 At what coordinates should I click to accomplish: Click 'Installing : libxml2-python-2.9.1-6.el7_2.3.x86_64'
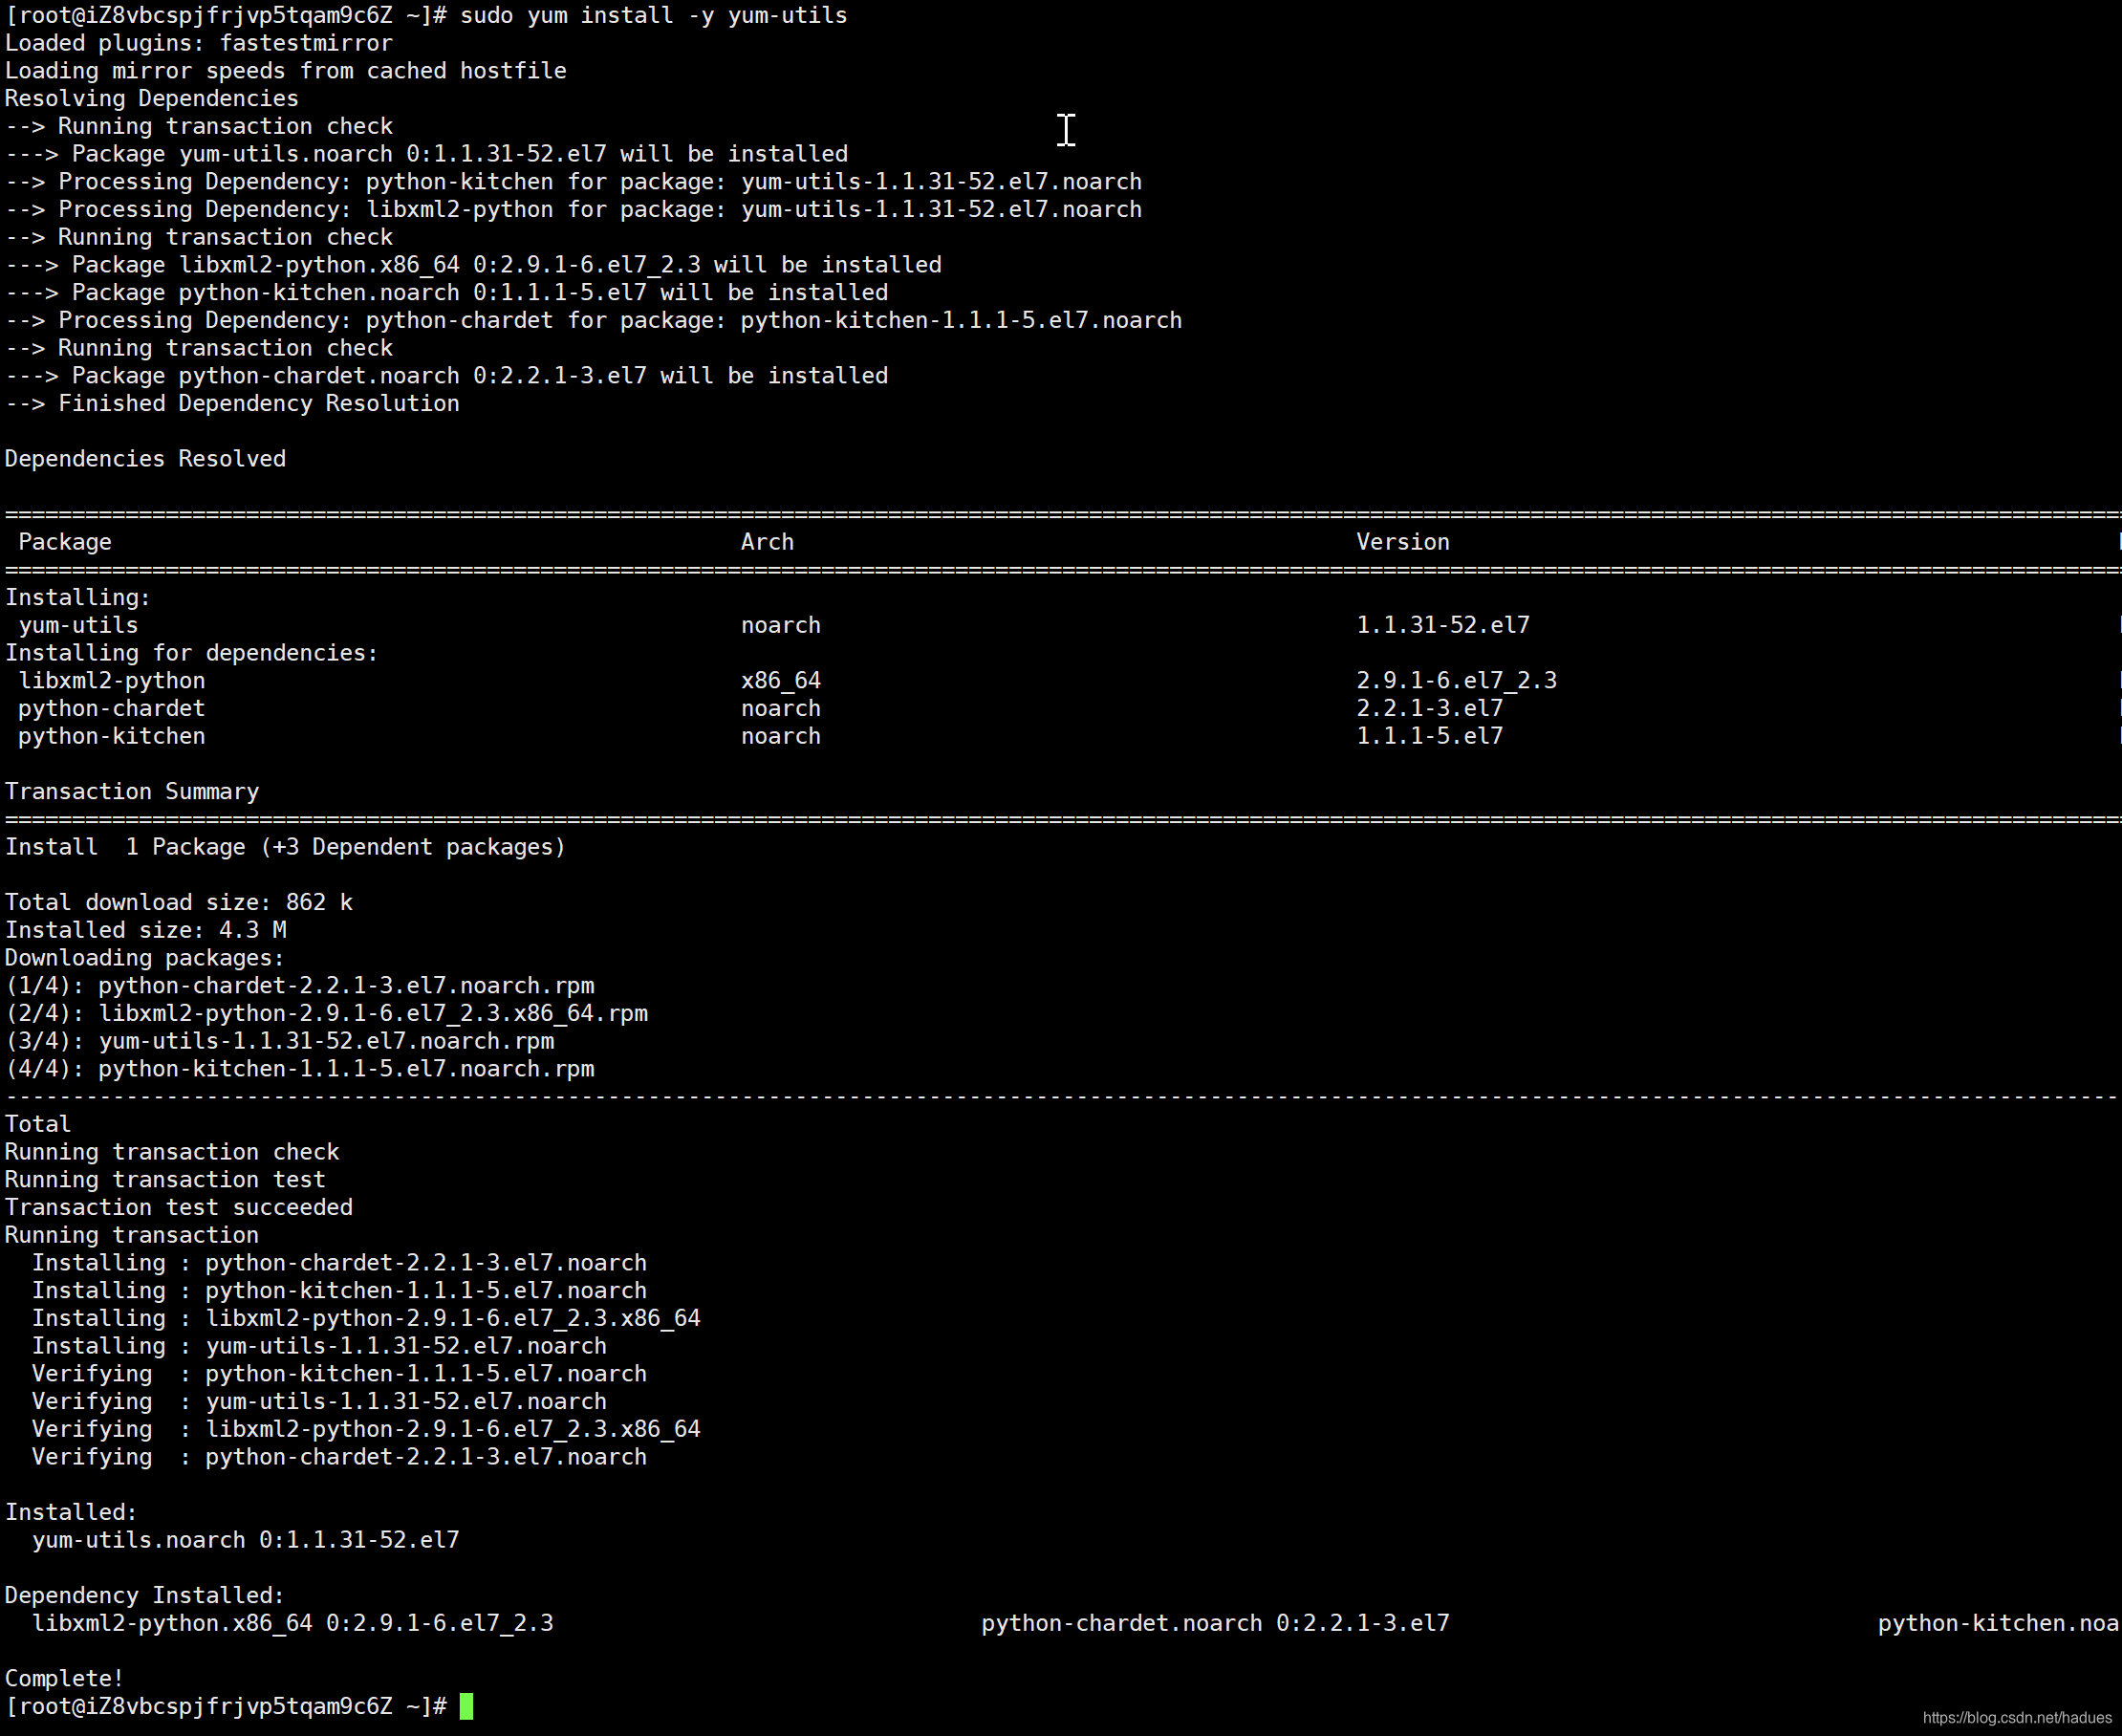(366, 1319)
